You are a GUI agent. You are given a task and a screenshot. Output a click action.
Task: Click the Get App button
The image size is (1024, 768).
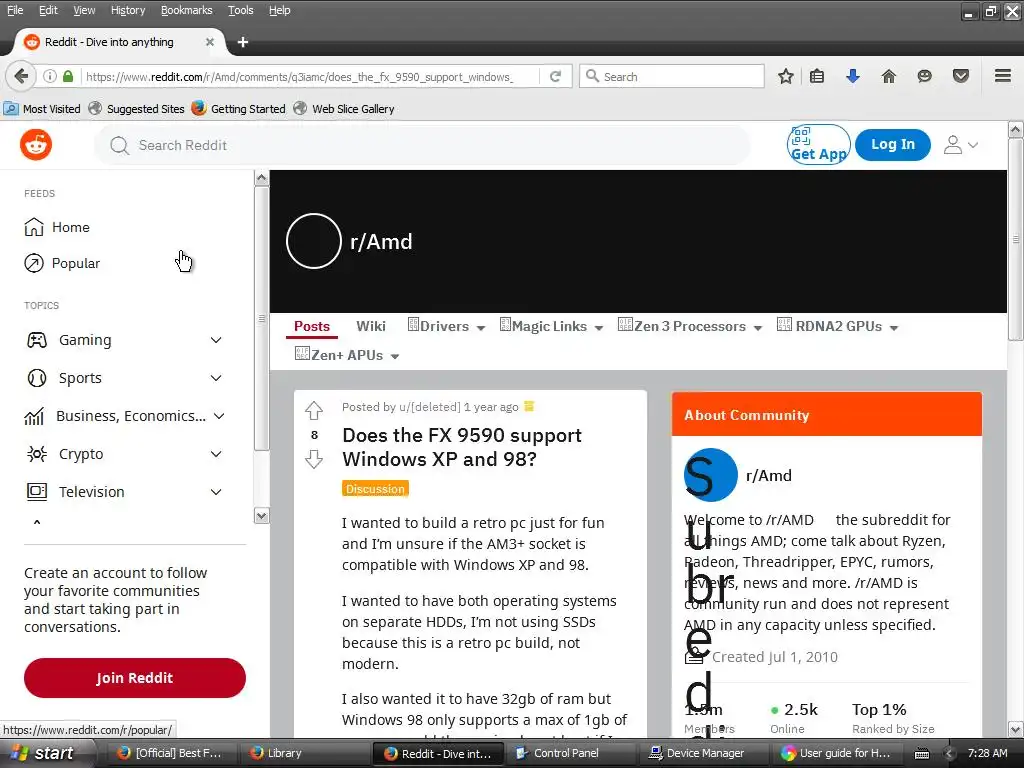pos(818,144)
